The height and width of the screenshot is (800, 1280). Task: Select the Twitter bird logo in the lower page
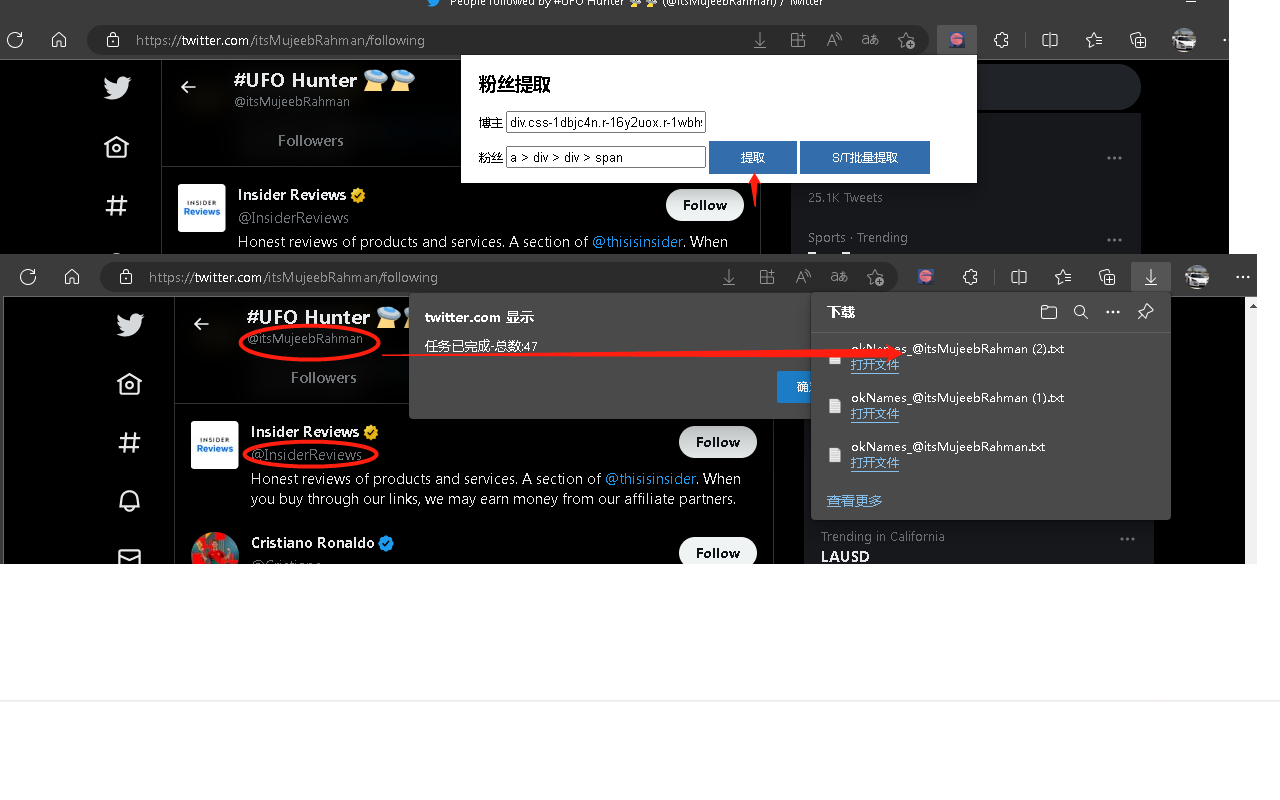129,324
